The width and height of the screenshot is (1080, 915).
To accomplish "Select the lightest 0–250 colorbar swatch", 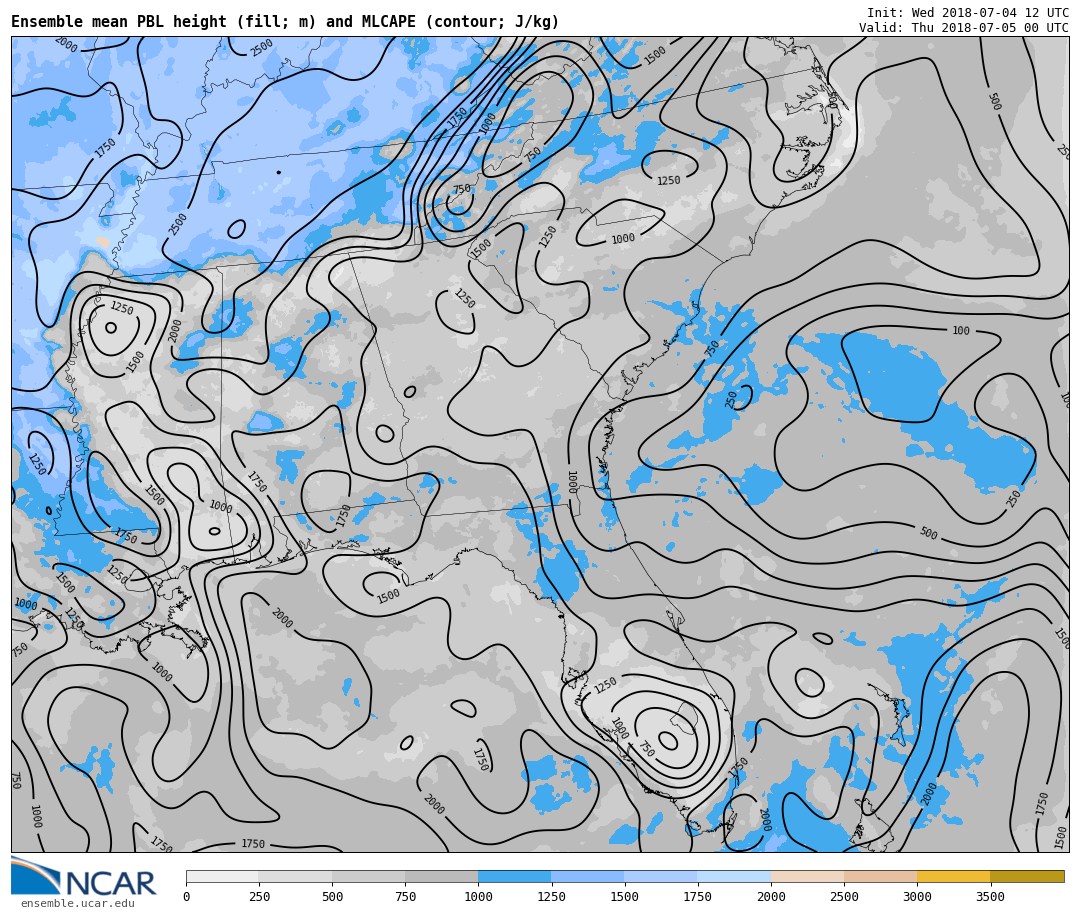I will click(222, 876).
